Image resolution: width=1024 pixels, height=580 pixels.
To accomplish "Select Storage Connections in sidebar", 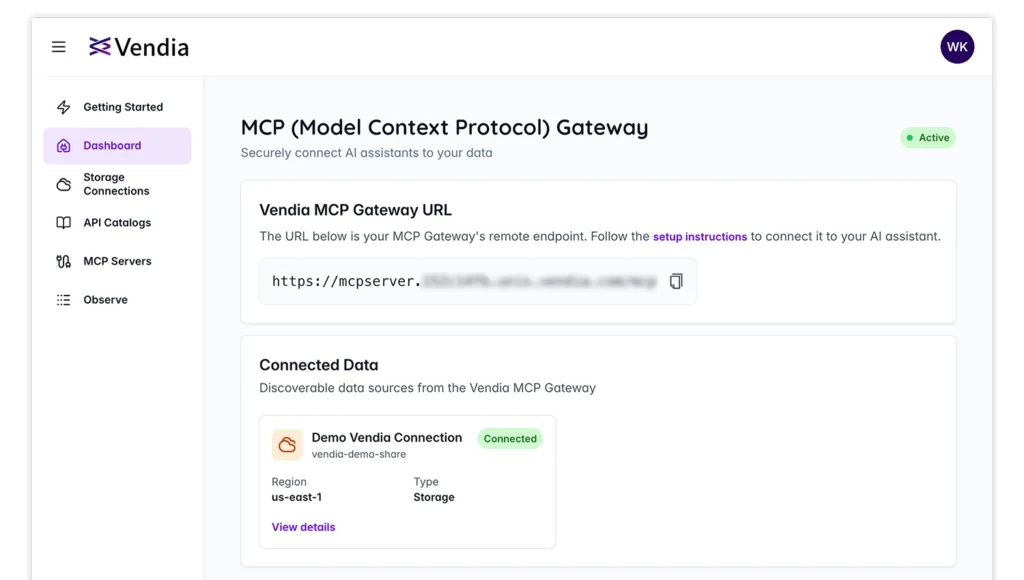I will coord(116,184).
